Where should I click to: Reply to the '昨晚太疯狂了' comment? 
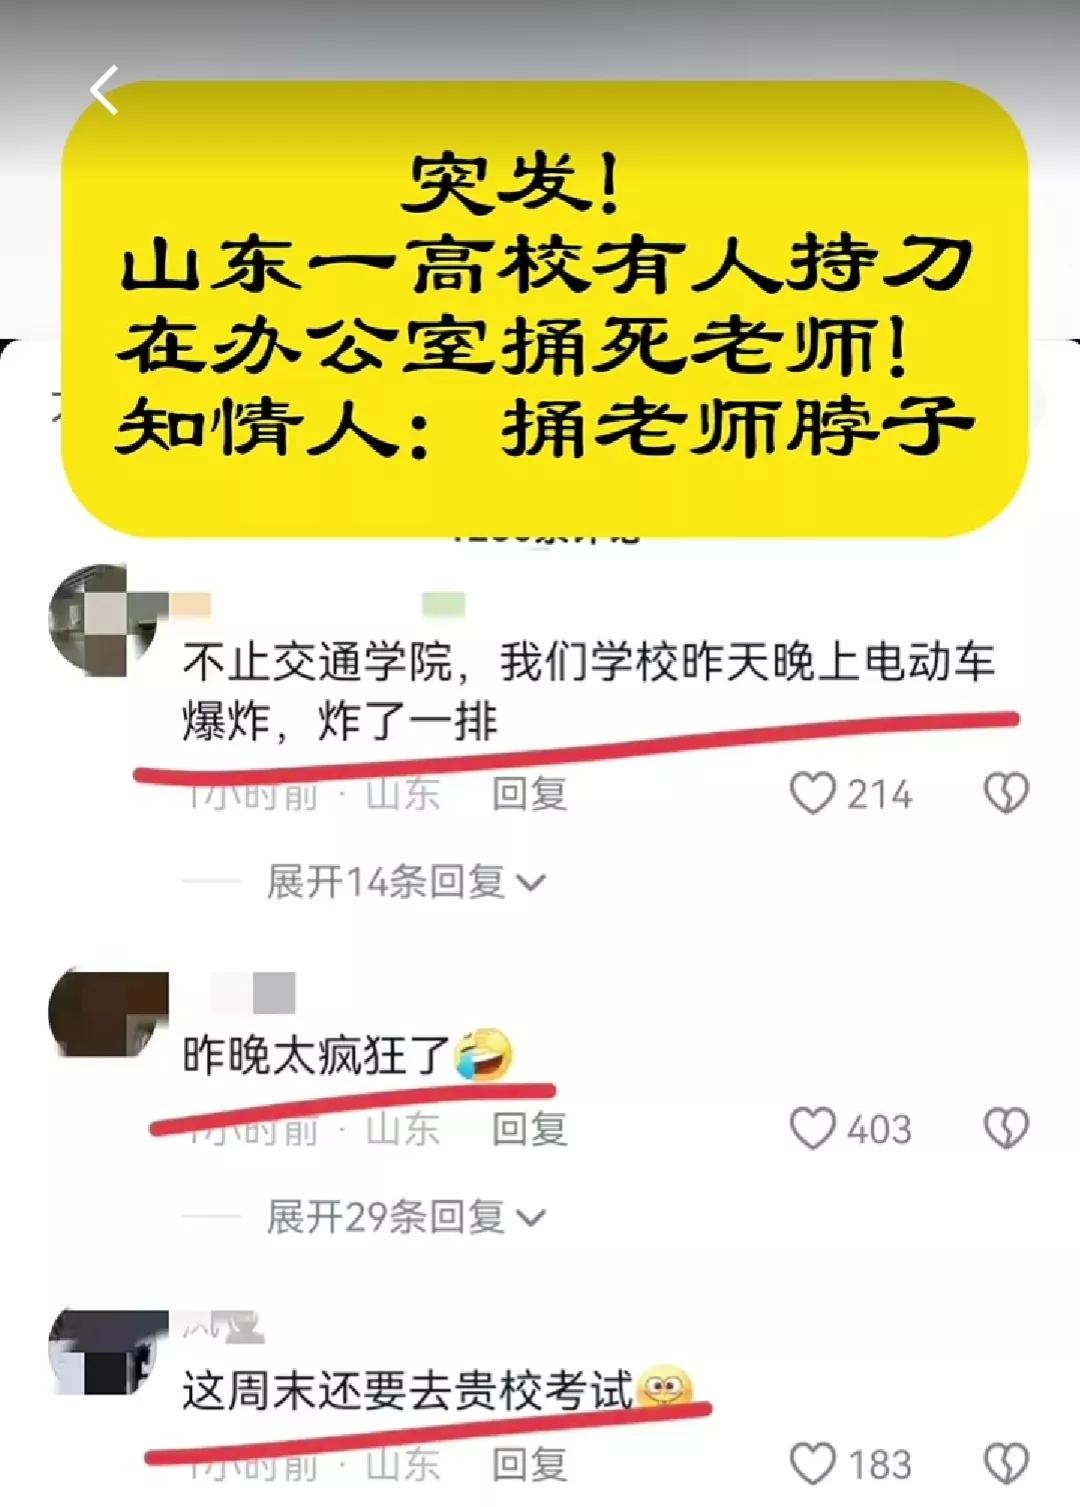(529, 1130)
